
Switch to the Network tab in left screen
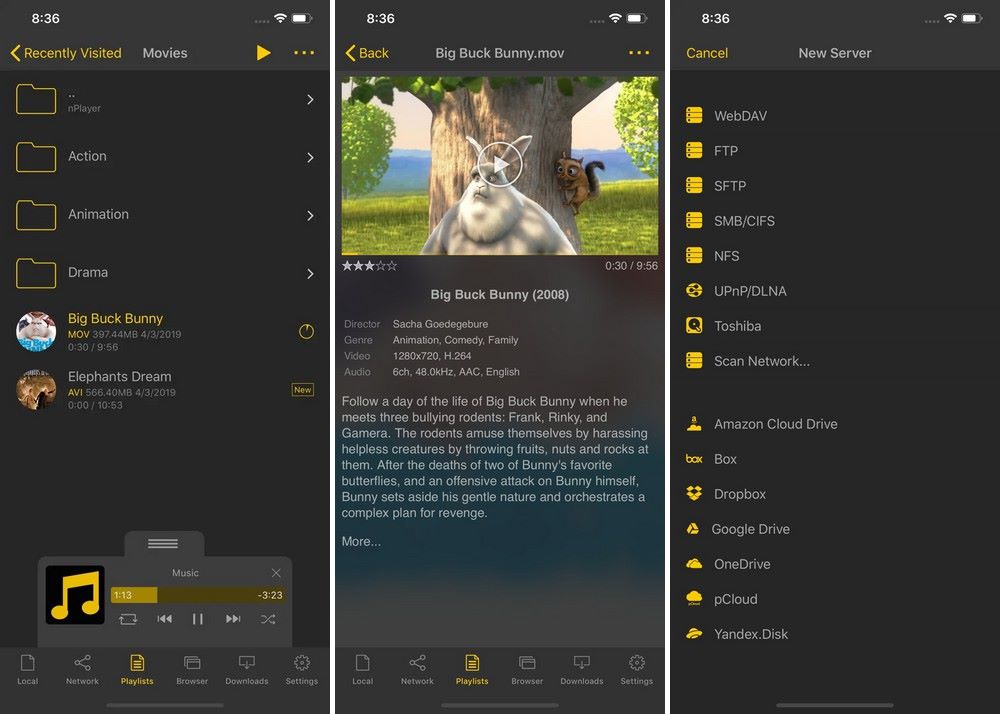coord(82,669)
